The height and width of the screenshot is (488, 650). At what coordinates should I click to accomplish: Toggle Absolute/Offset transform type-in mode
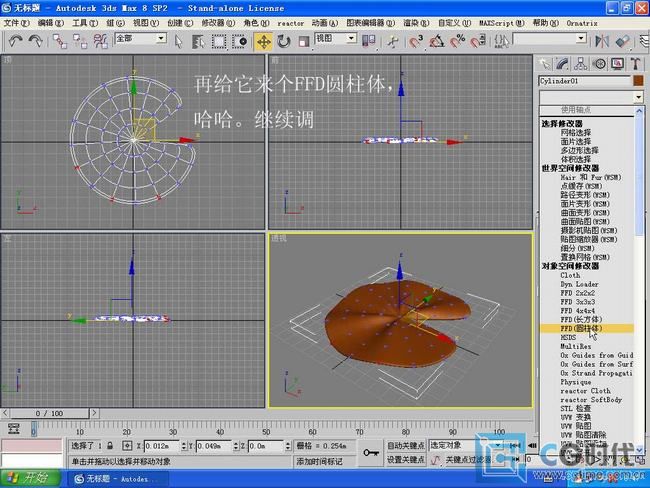(127, 446)
